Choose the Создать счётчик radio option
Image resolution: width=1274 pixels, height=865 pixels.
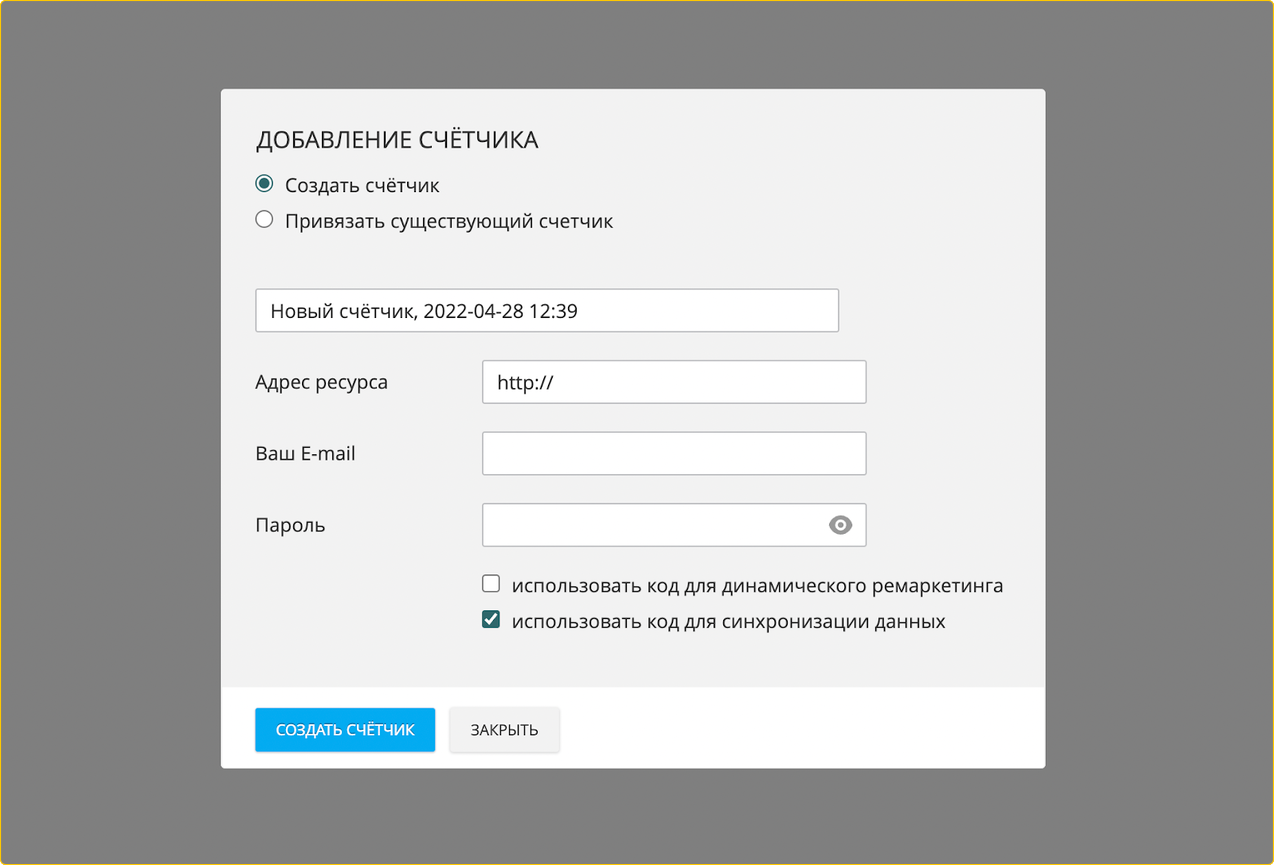coord(263,184)
